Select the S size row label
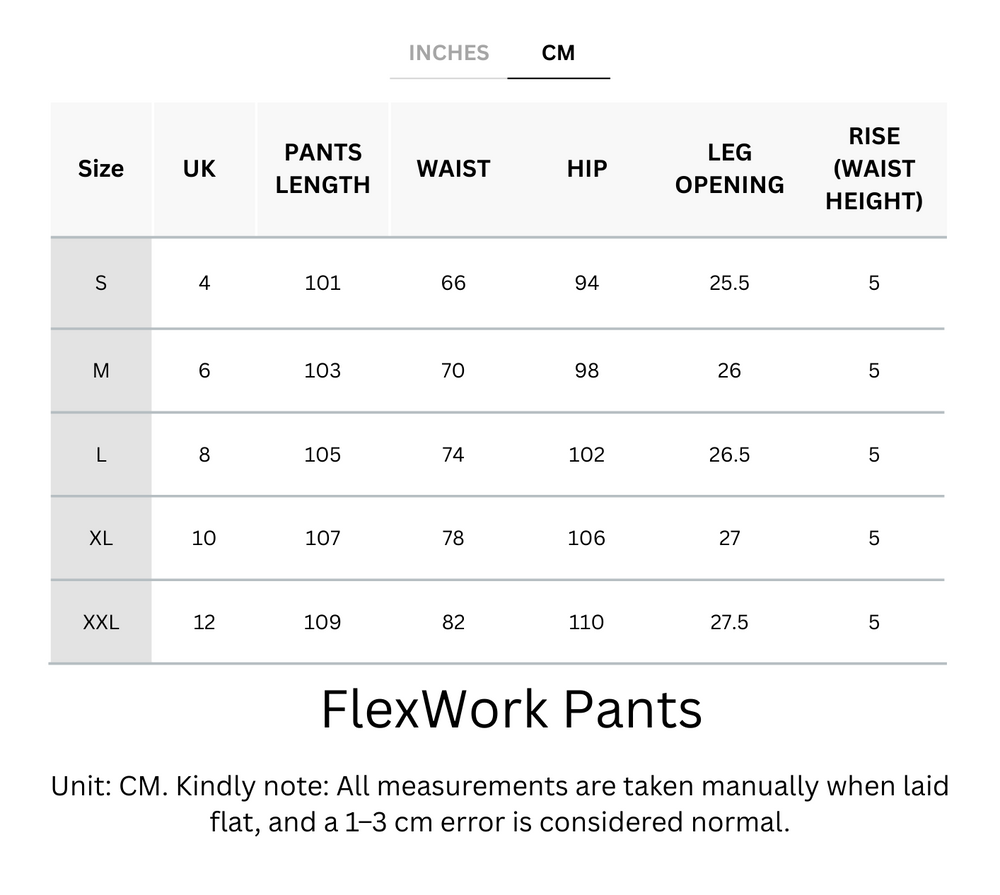This screenshot has width=1000, height=895. 100,283
